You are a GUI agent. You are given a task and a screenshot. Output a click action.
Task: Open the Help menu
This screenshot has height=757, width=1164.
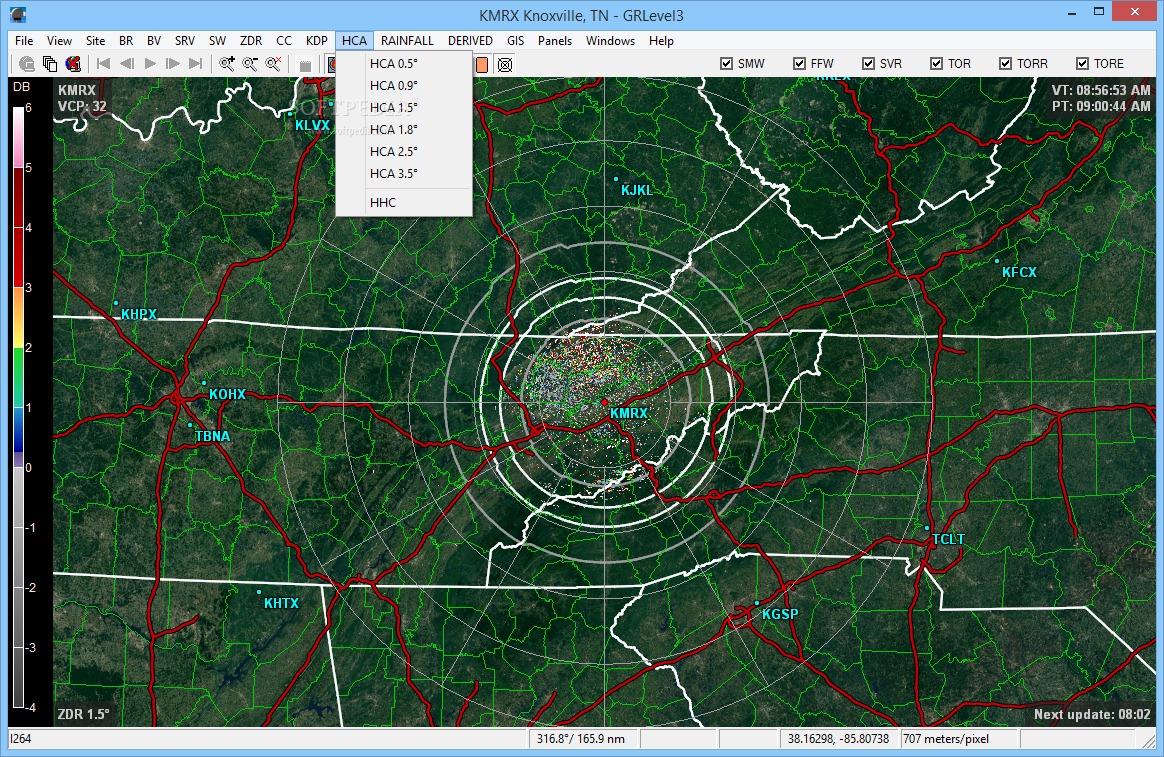point(661,41)
